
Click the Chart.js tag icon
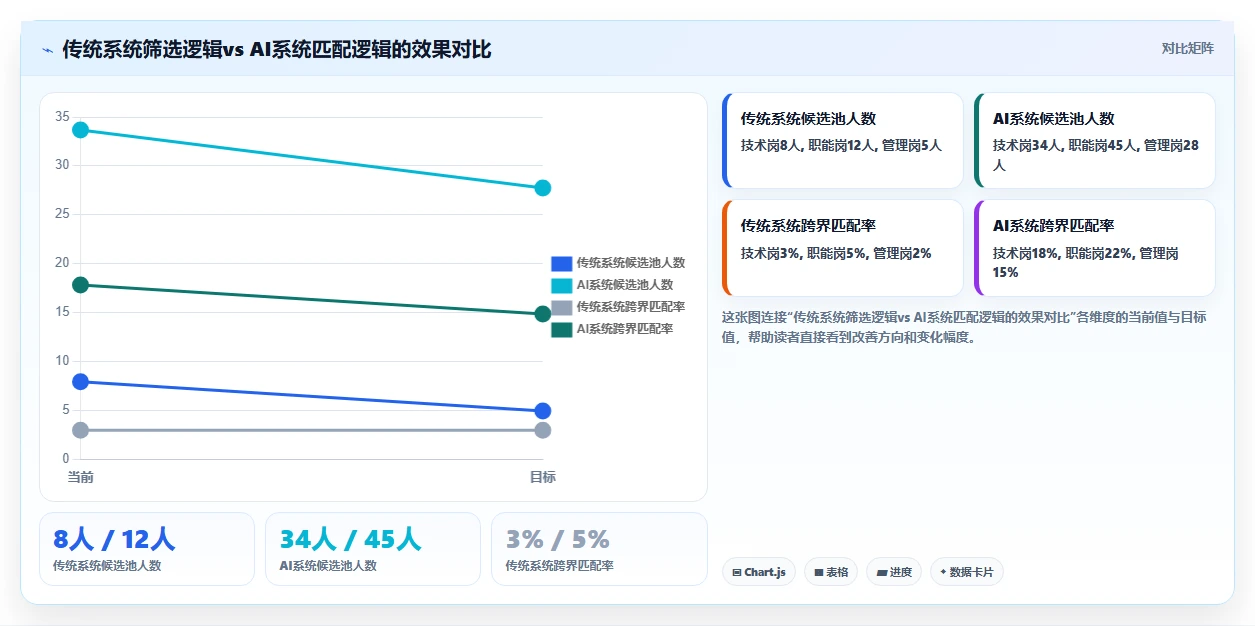coord(737,573)
